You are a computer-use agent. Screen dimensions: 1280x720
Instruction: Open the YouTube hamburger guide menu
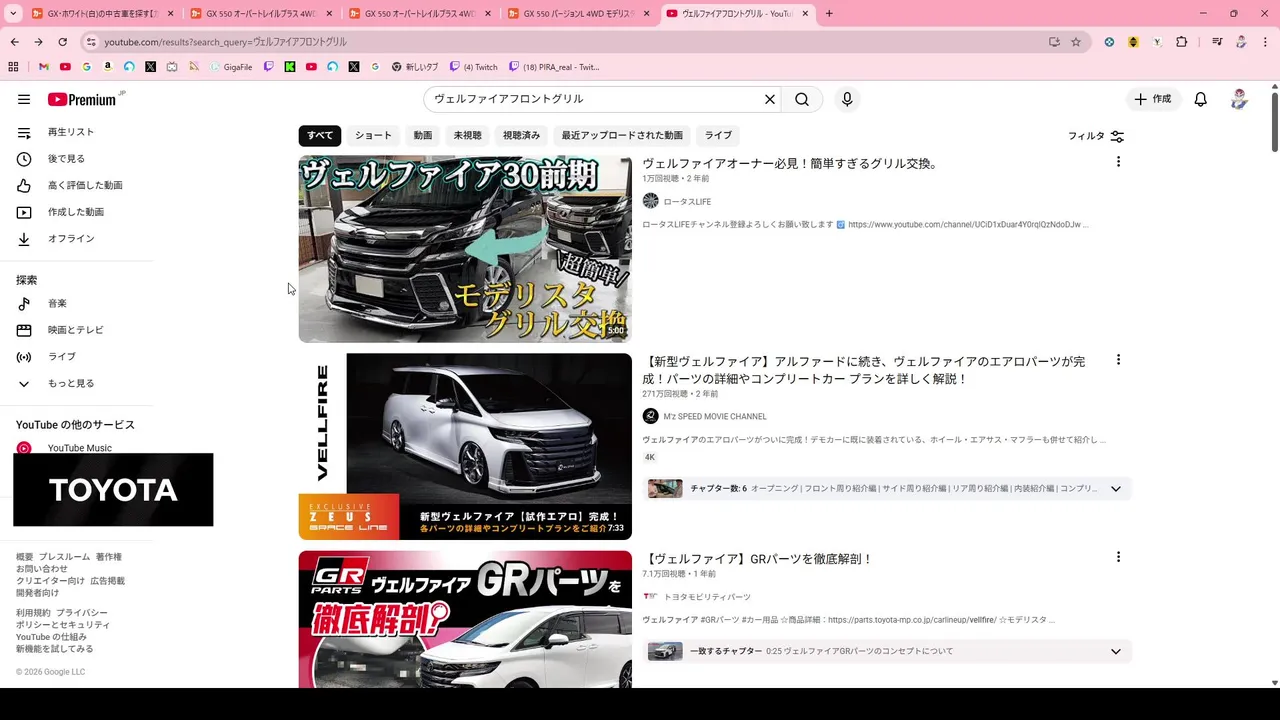click(24, 99)
